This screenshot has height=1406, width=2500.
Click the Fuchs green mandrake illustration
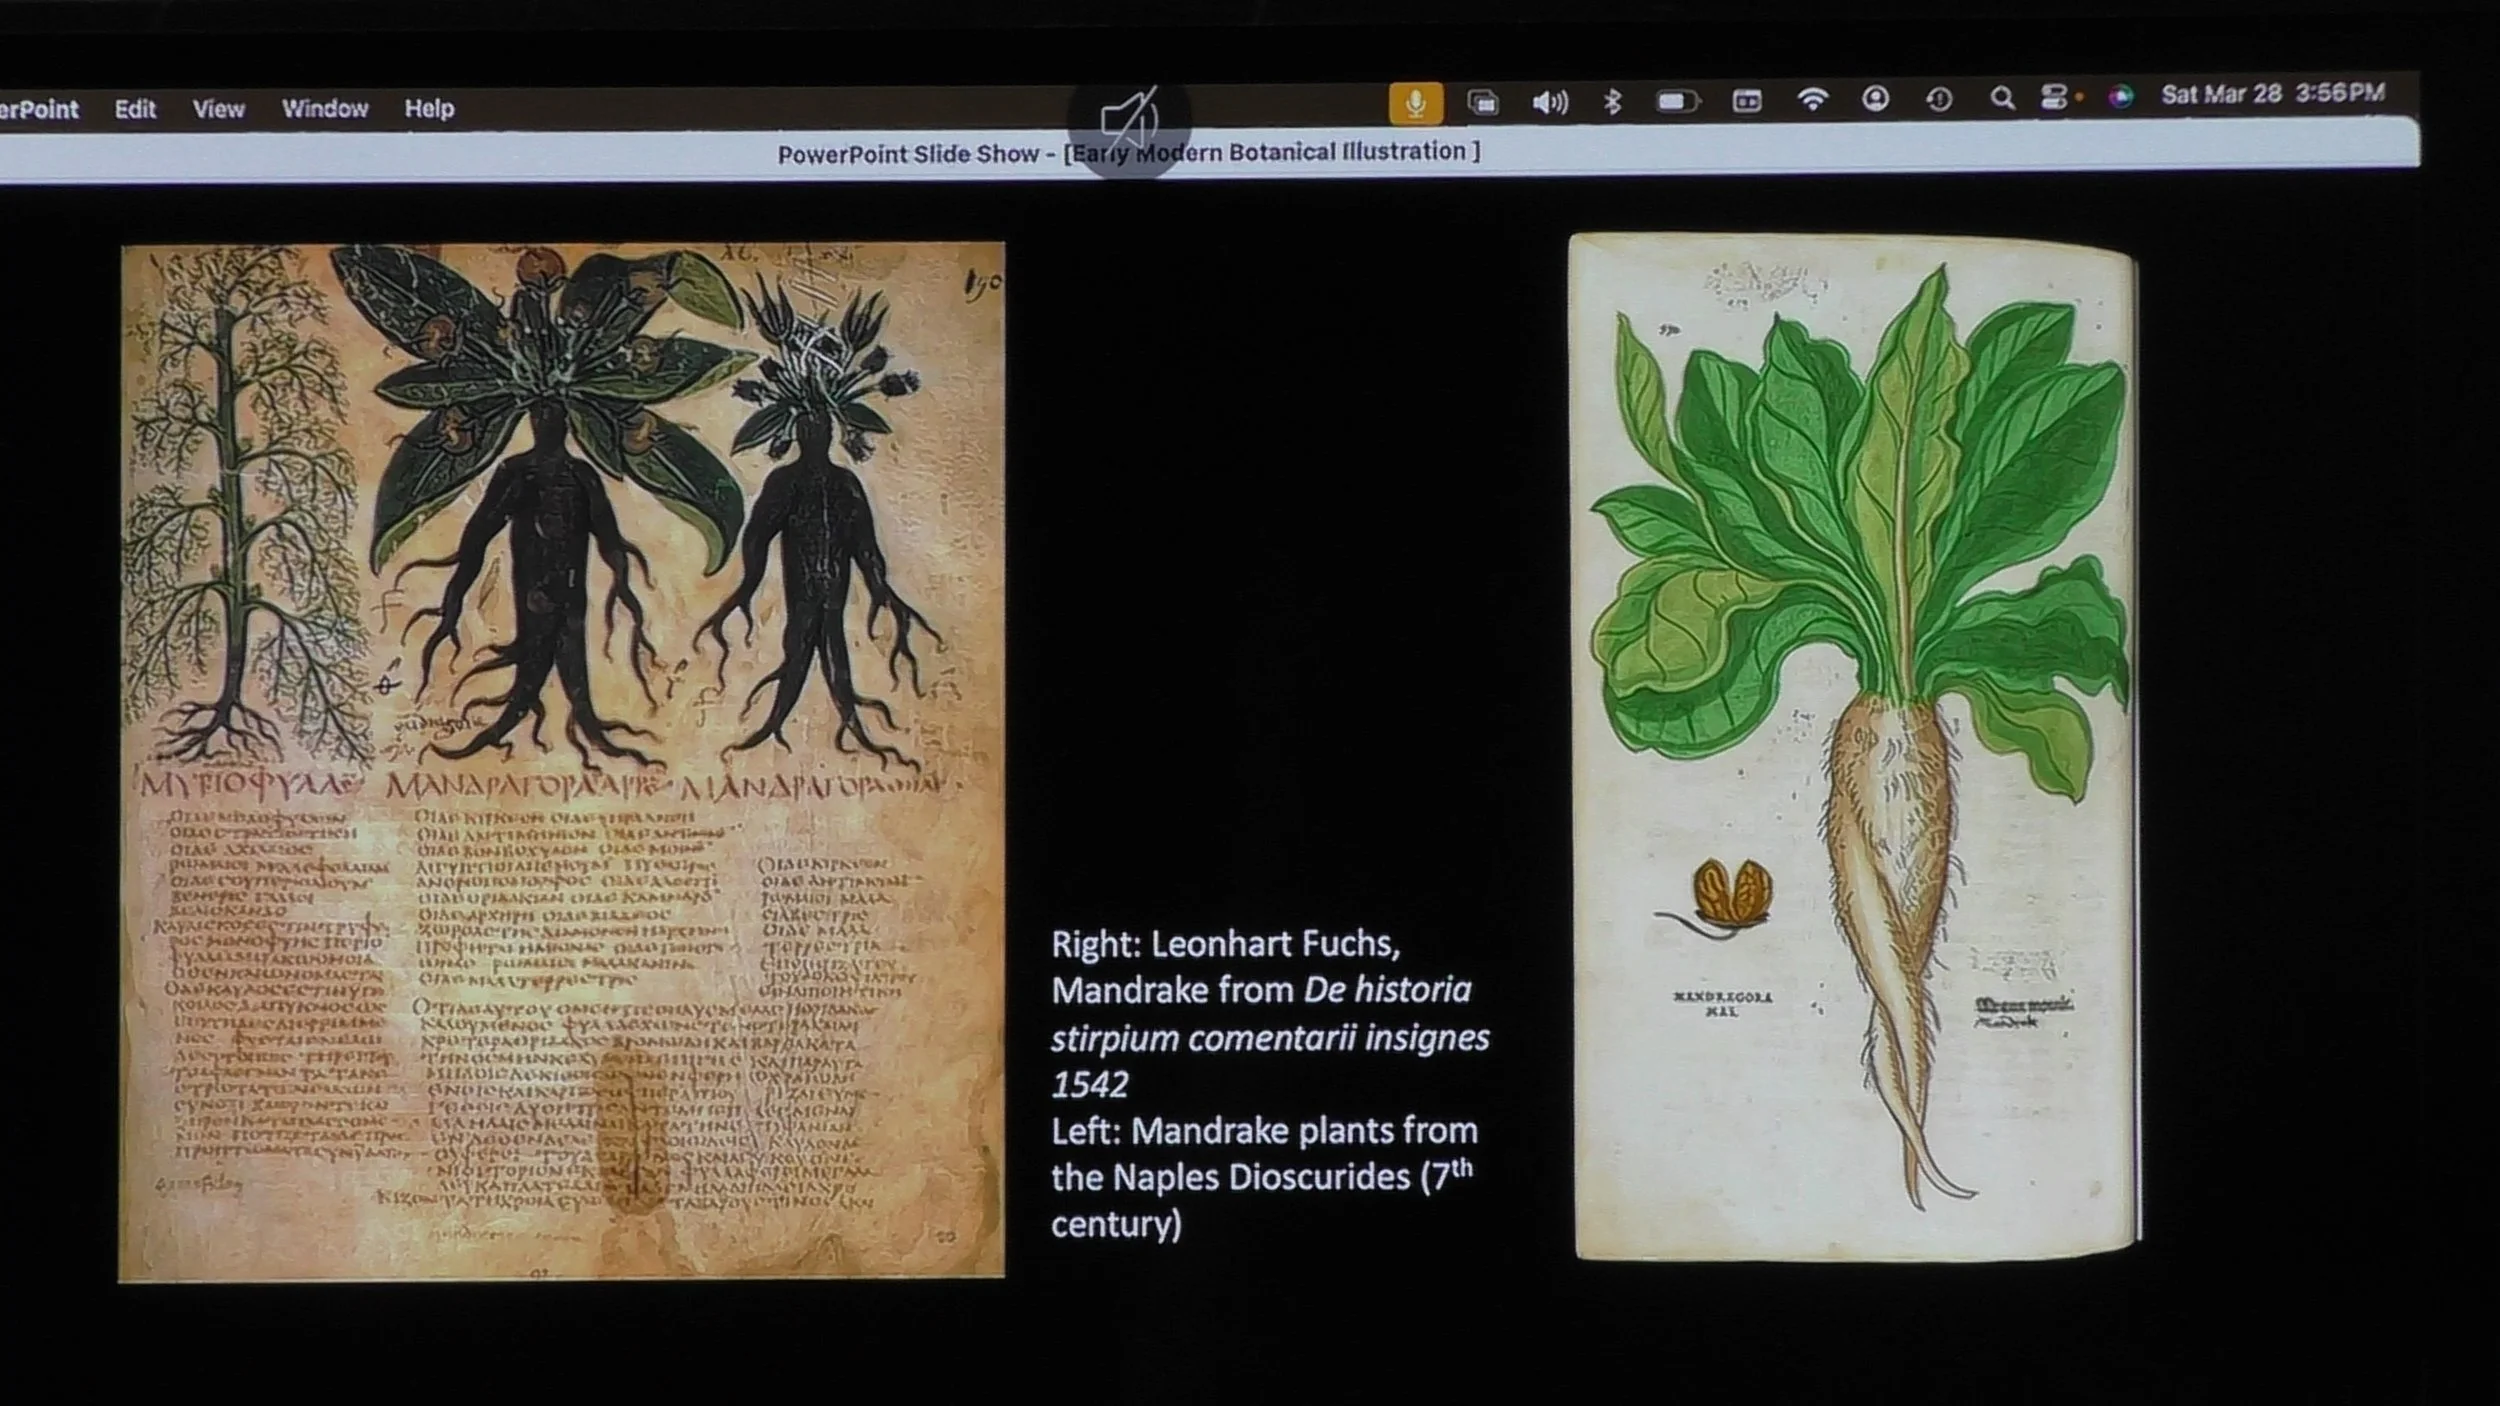pyautogui.click(x=1855, y=745)
